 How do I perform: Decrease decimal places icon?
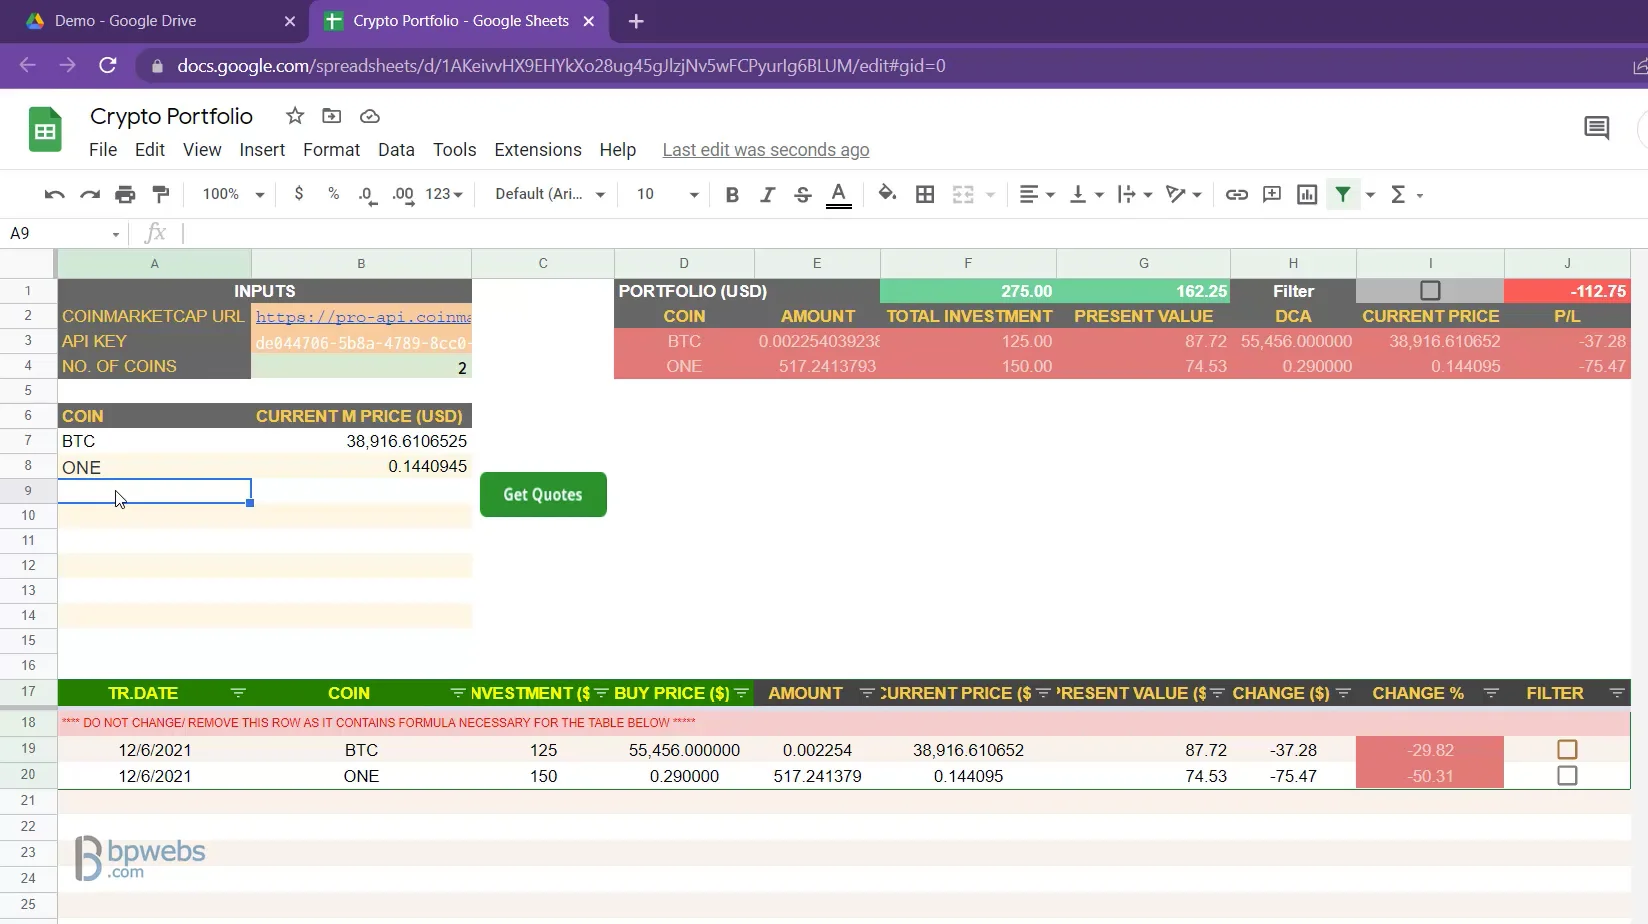(367, 194)
